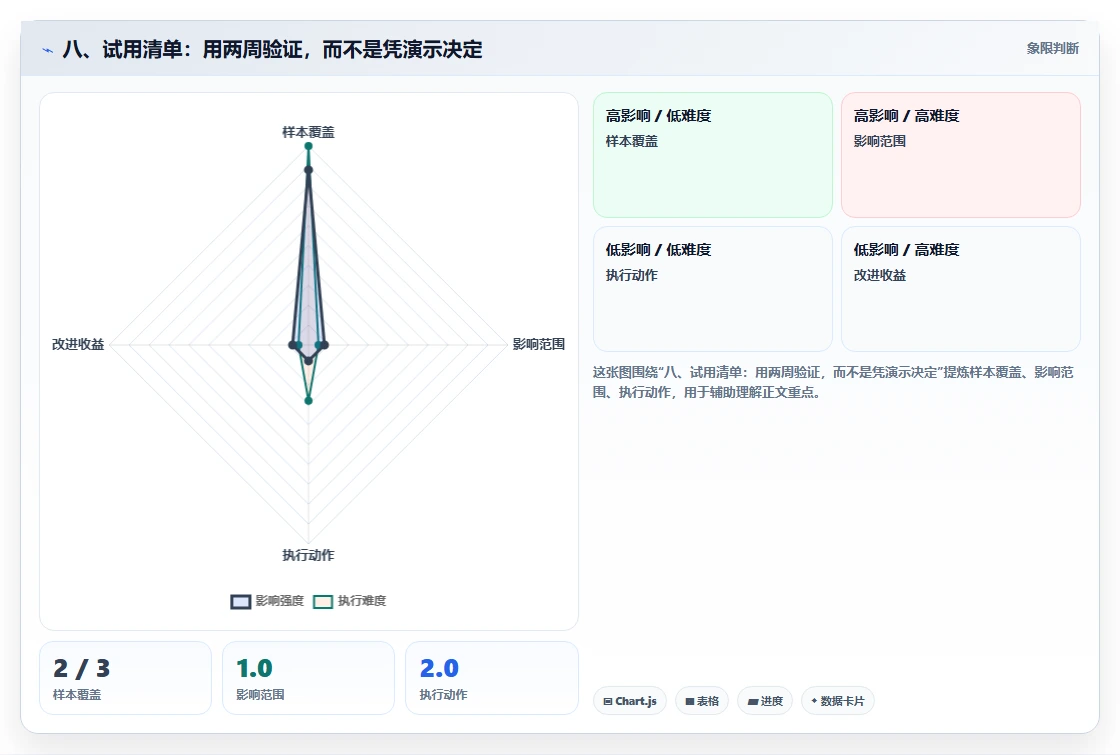Click the 表格 tag icon

click(x=689, y=701)
